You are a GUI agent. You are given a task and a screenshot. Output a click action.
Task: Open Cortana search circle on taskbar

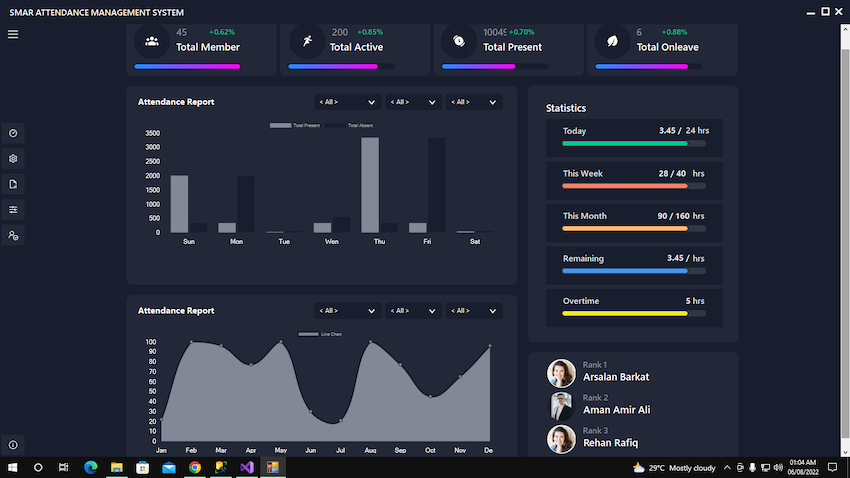[x=38, y=467]
